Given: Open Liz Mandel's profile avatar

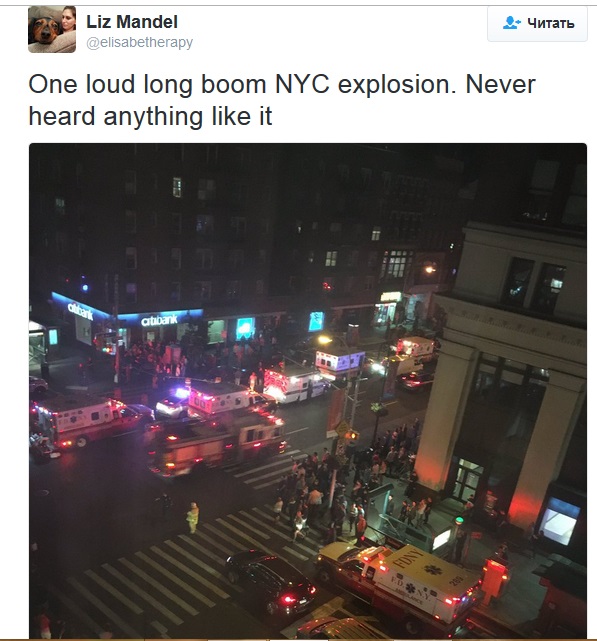Looking at the screenshot, I should (52, 29).
